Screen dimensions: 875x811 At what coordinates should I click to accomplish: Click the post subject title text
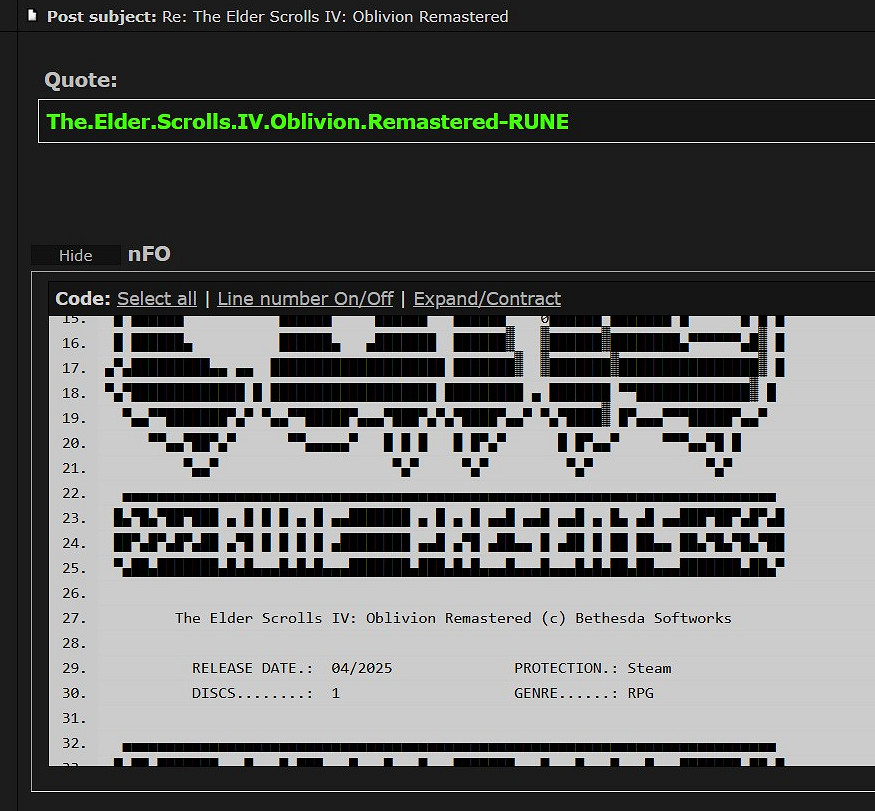coord(335,16)
